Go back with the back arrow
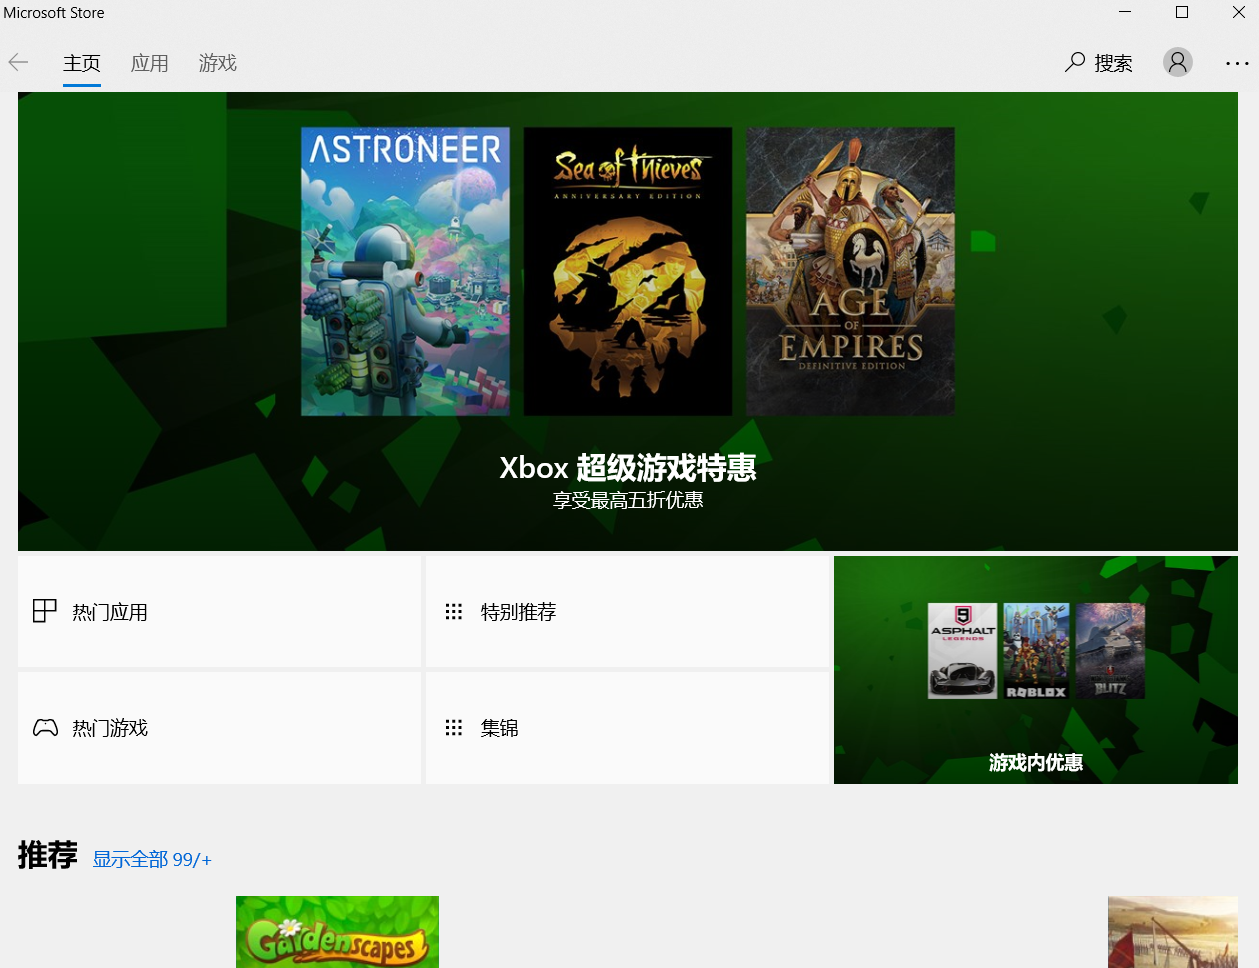The height and width of the screenshot is (968, 1259). 18,63
